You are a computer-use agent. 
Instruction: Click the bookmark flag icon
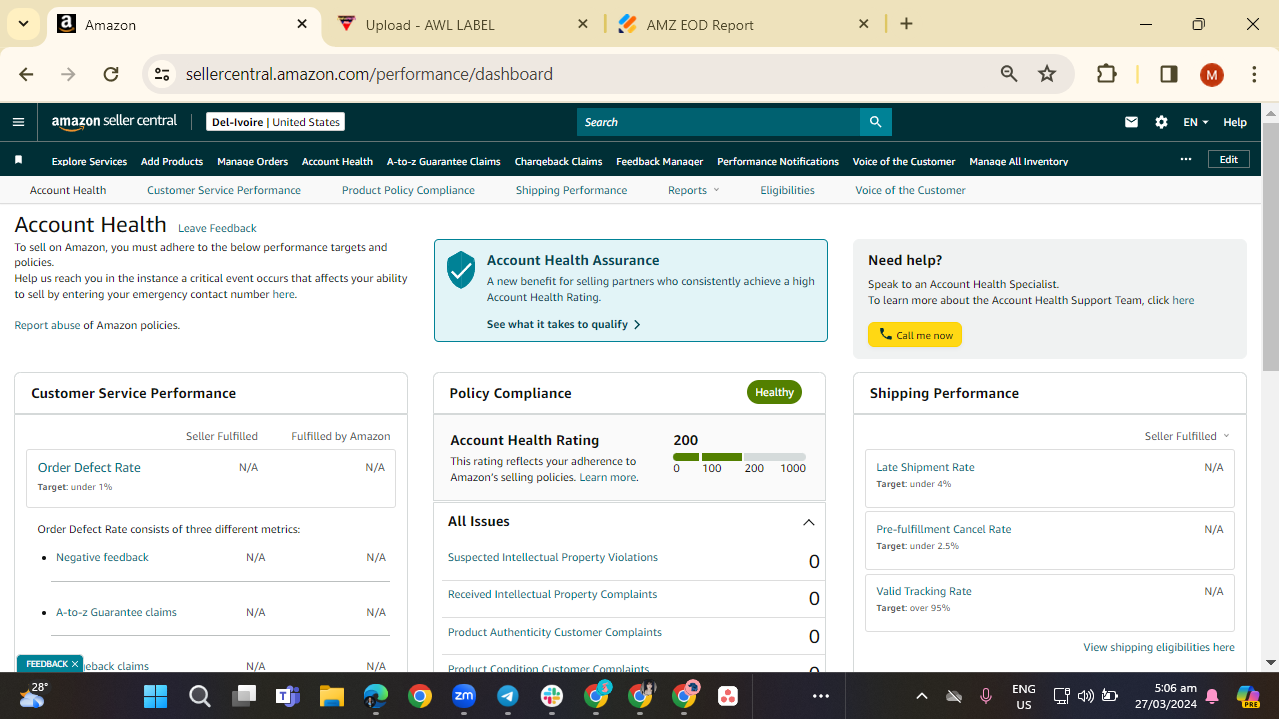(18, 160)
